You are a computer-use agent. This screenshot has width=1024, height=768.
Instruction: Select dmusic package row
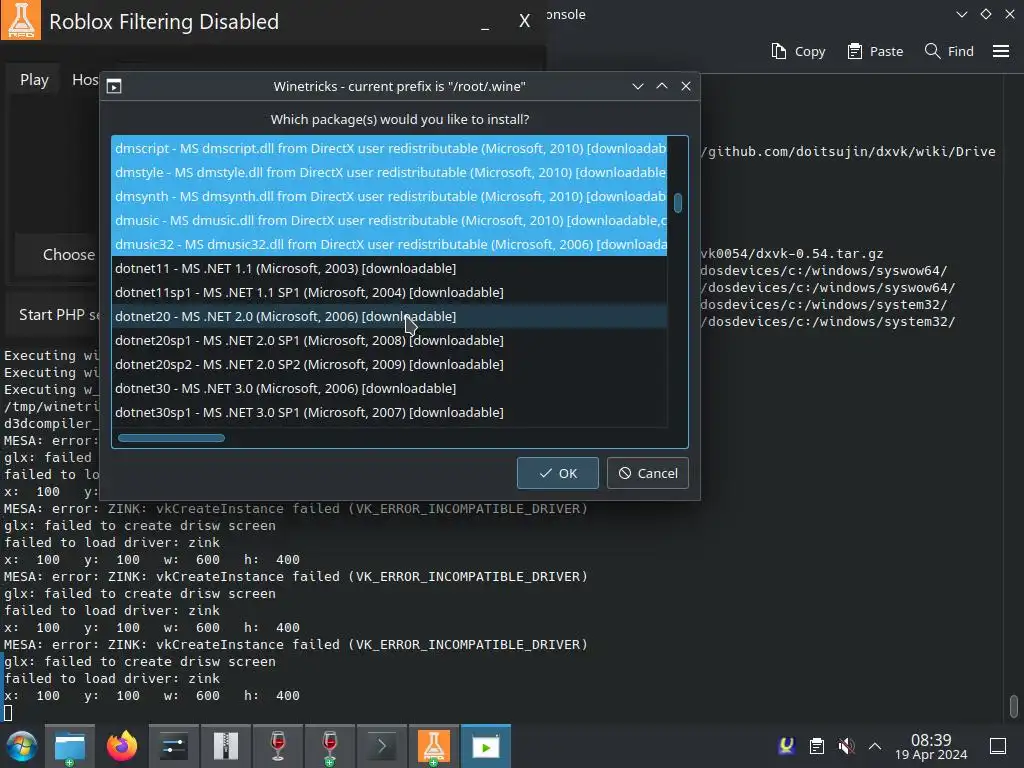coord(390,221)
